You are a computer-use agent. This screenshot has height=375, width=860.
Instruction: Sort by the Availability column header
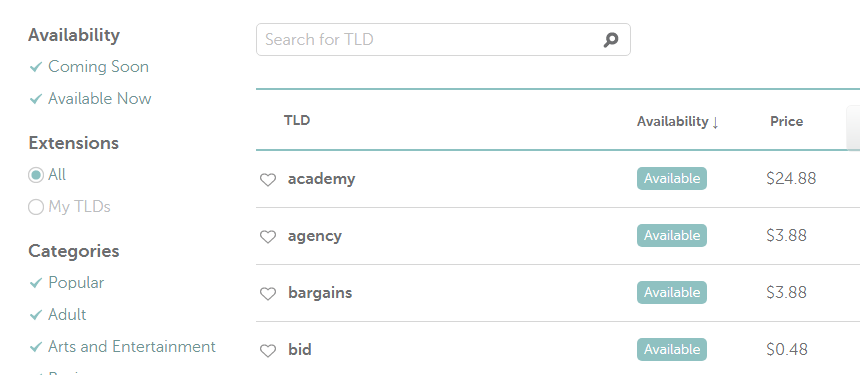(677, 122)
